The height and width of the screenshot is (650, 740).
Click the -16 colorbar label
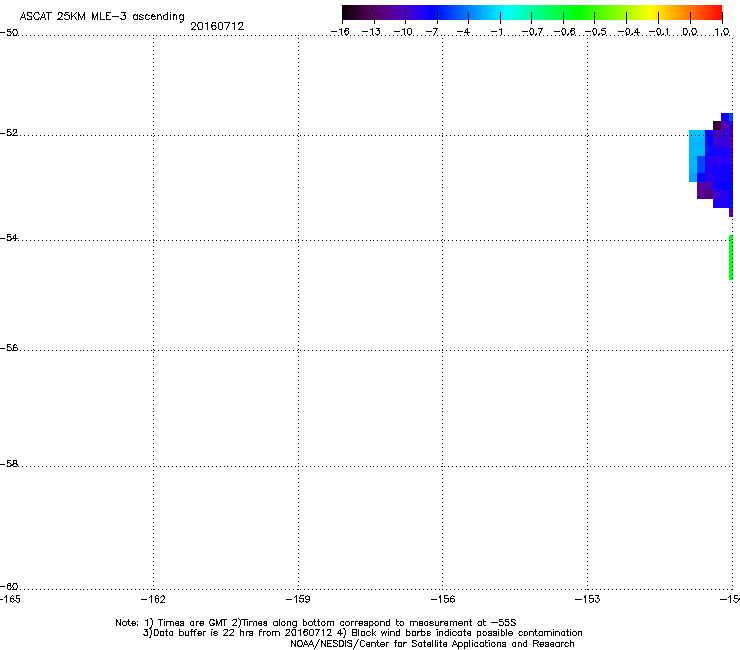pos(340,32)
